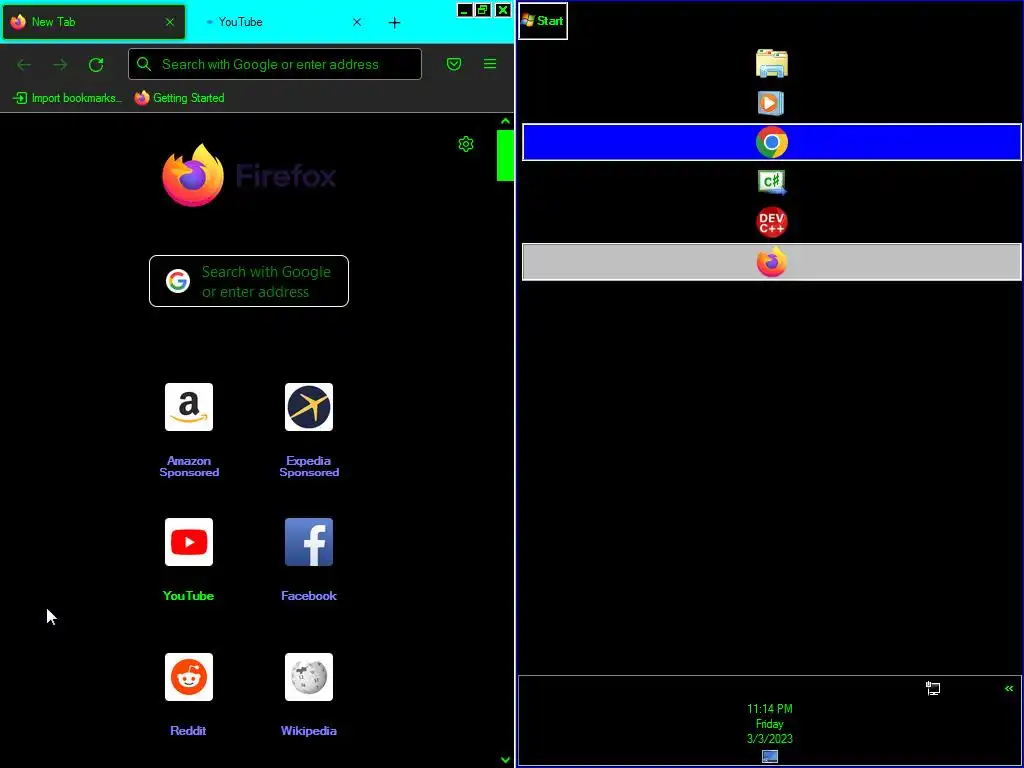Click Import bookmarks in bookmarks toolbar
This screenshot has height=768, width=1024.
click(67, 98)
